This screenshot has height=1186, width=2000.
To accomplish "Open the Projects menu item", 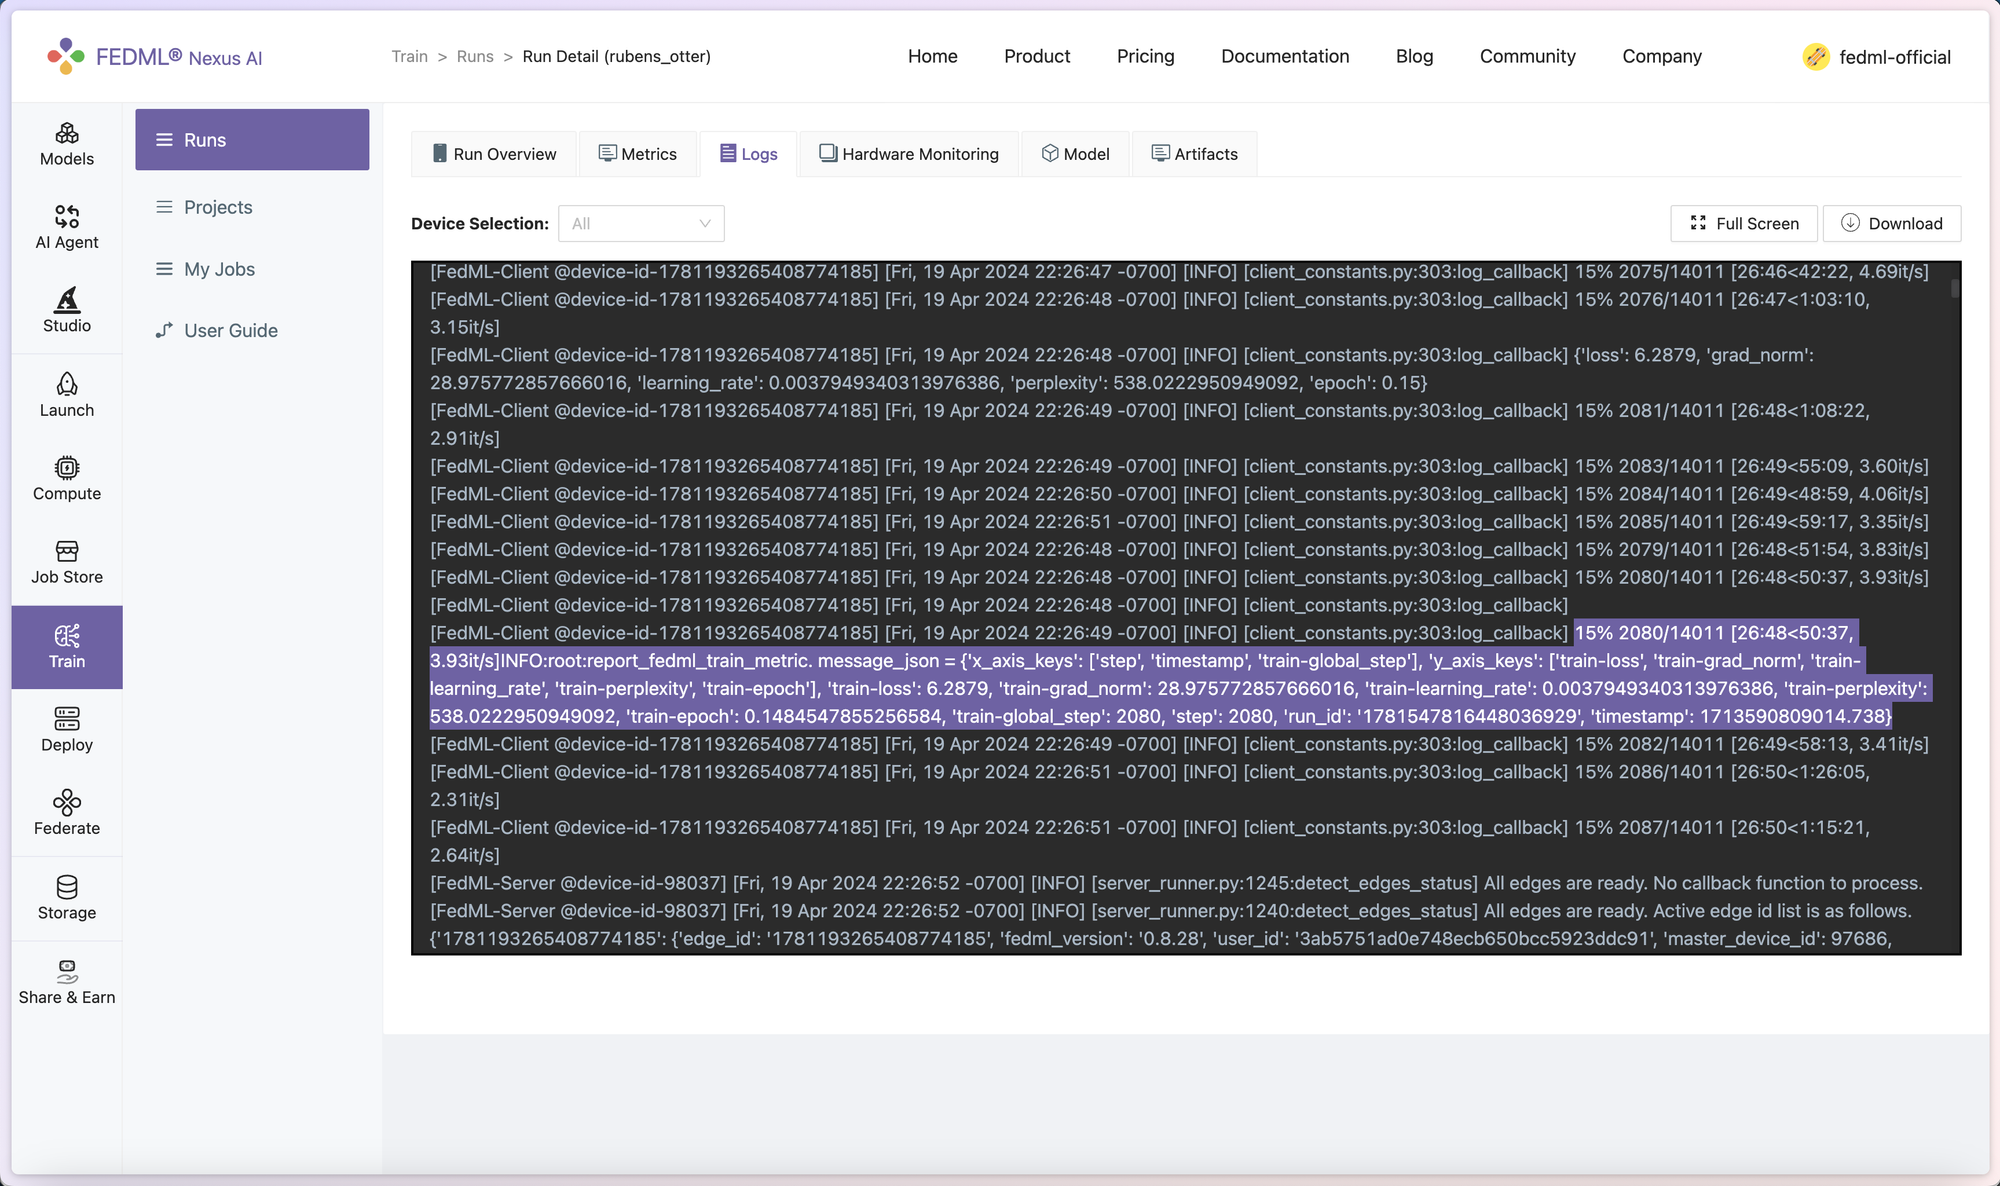I will coord(218,207).
